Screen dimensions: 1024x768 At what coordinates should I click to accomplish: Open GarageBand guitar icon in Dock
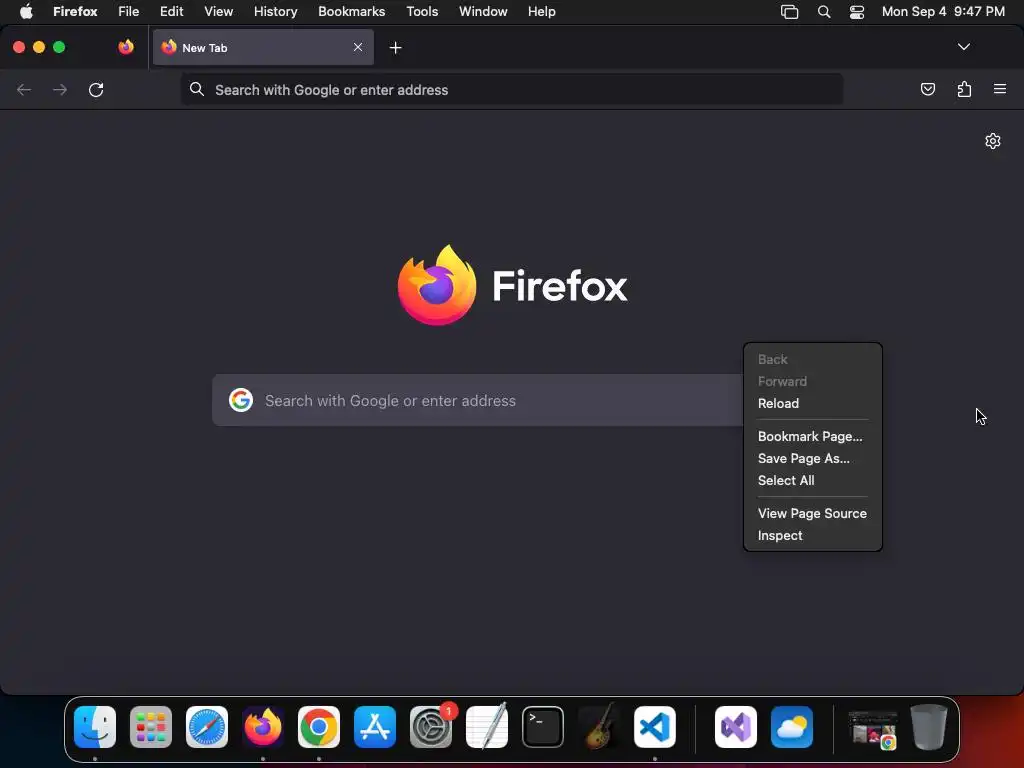[599, 727]
